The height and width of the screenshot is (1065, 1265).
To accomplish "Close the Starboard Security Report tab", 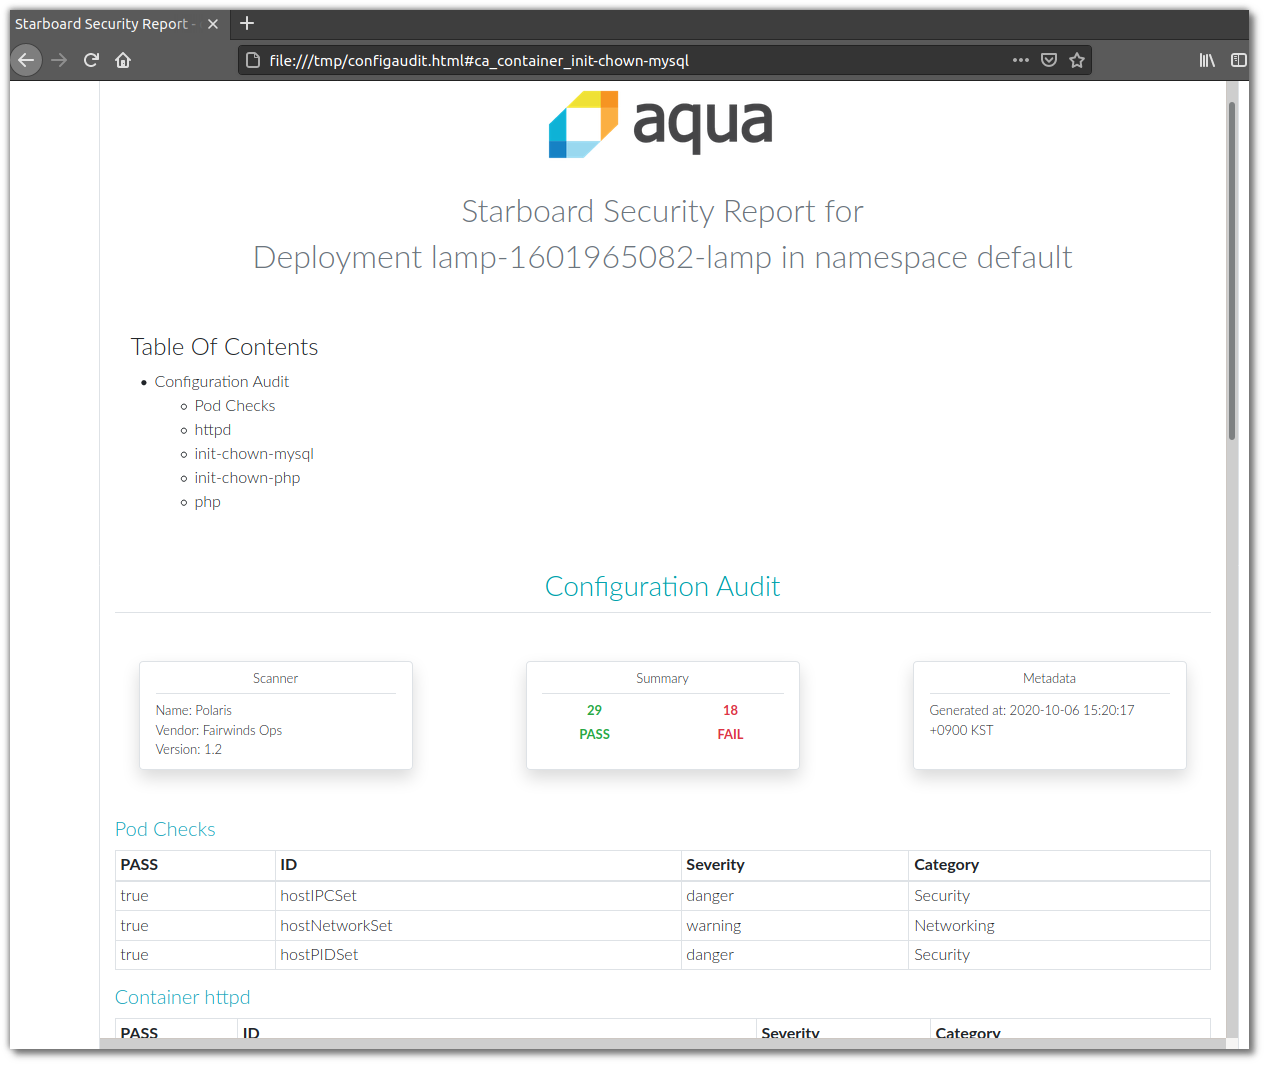I will [x=213, y=24].
